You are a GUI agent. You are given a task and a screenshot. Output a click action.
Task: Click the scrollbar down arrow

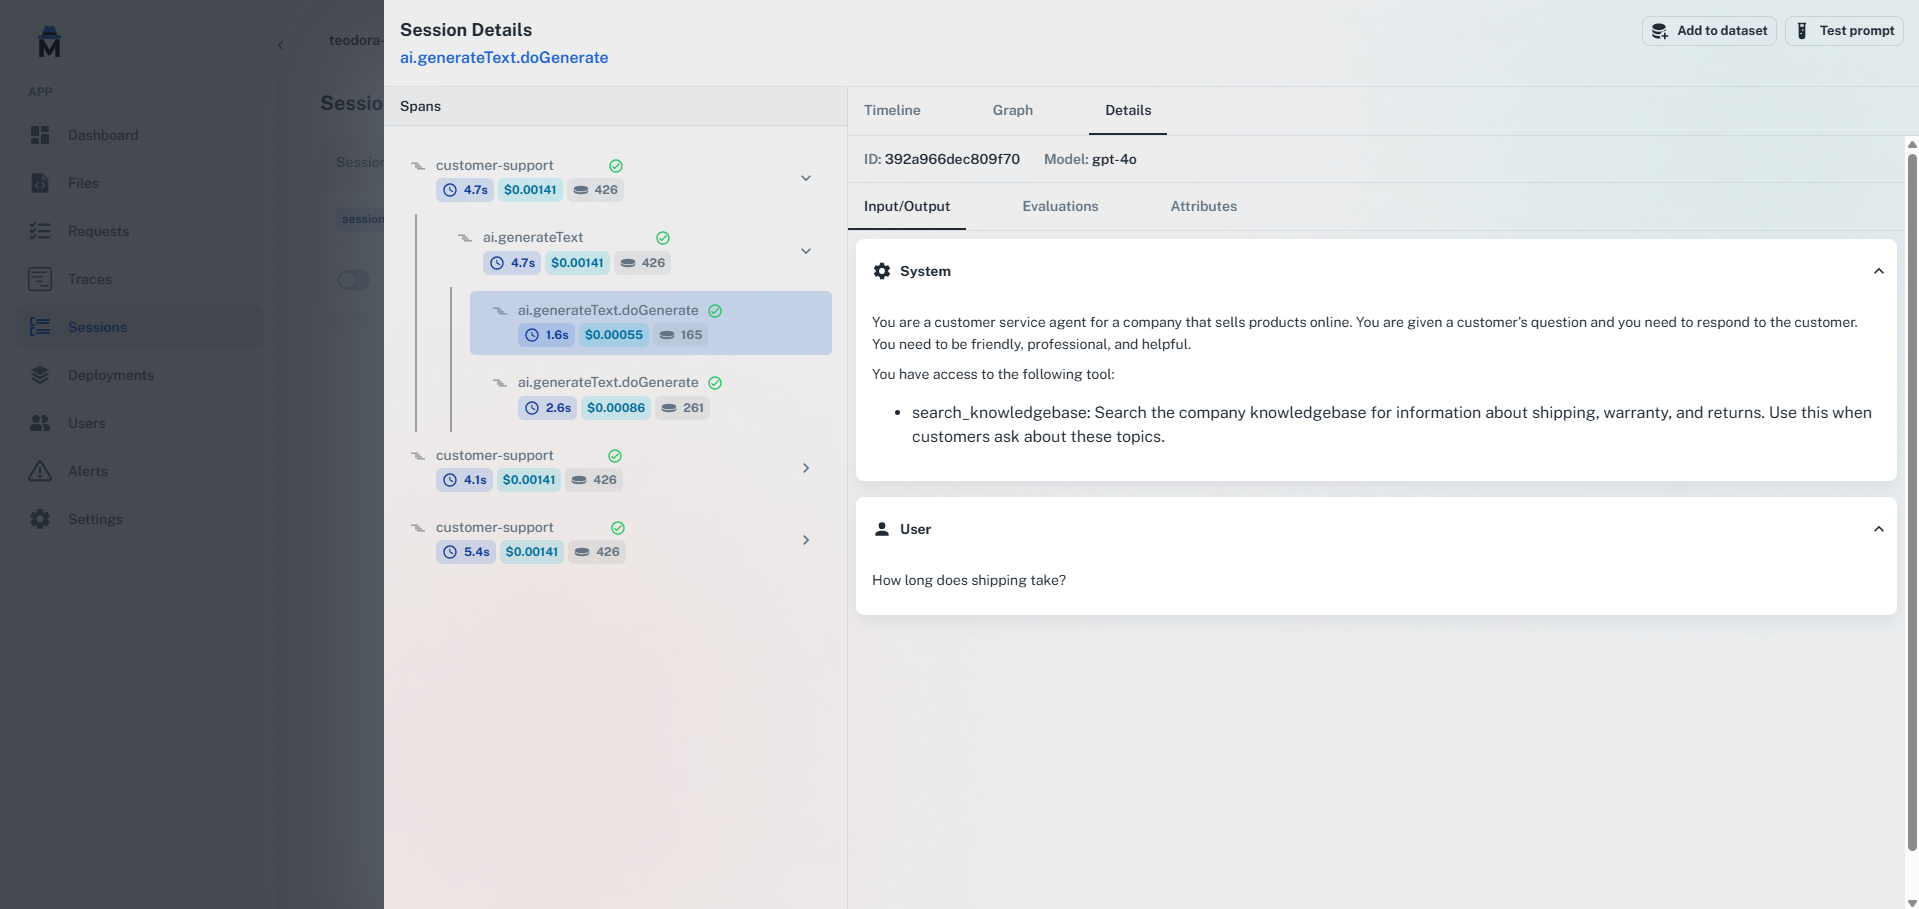point(1912,902)
